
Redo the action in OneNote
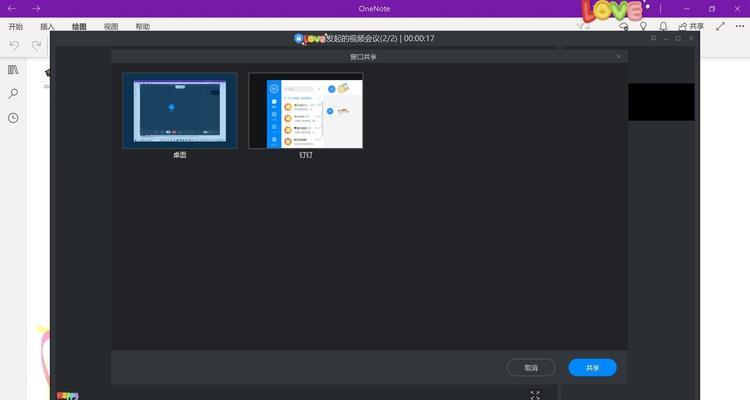(x=36, y=45)
